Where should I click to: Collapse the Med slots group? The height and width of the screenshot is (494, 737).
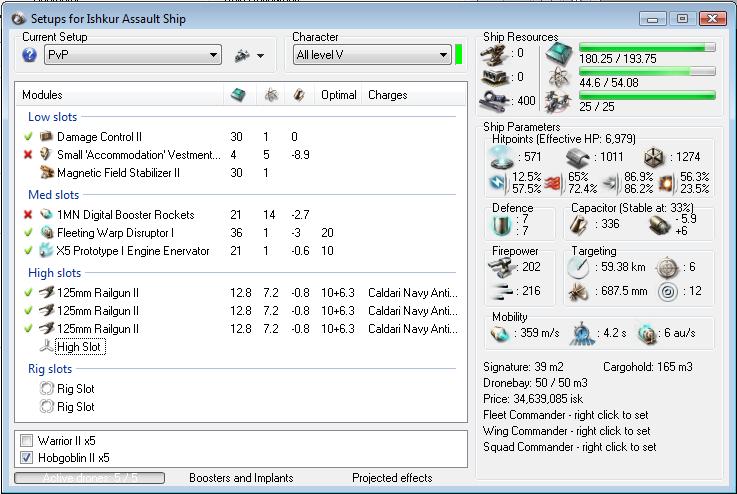point(53,195)
